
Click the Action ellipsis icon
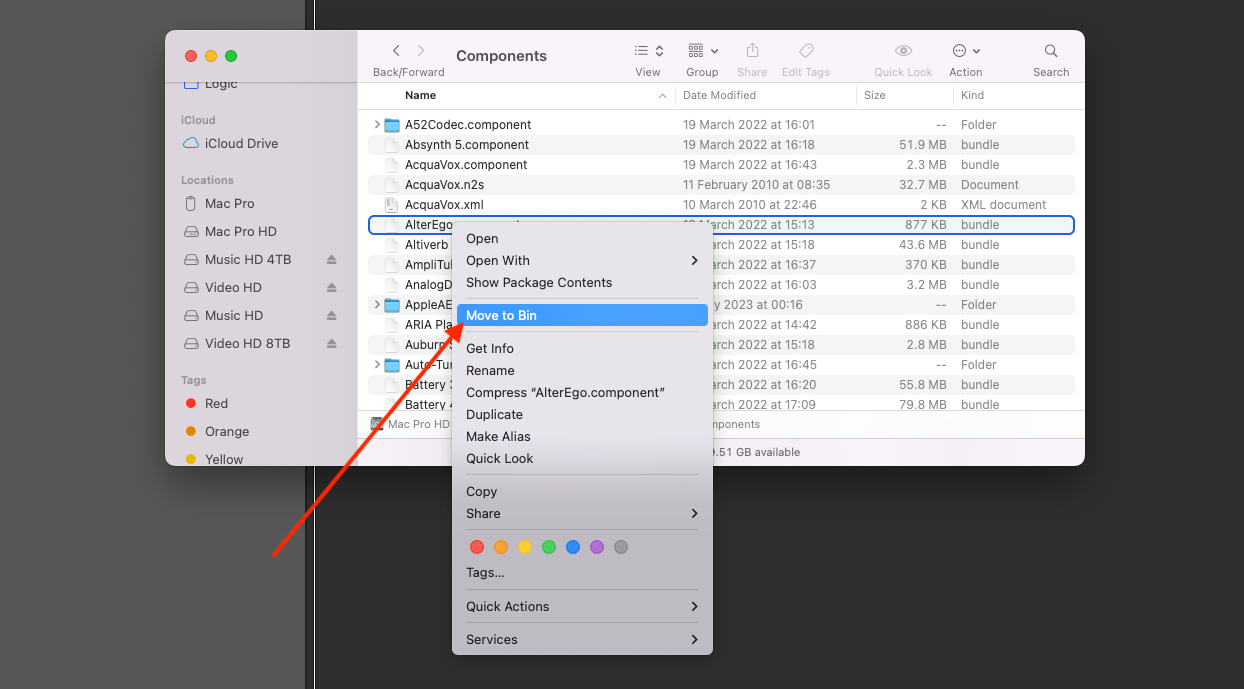[x=960, y=50]
